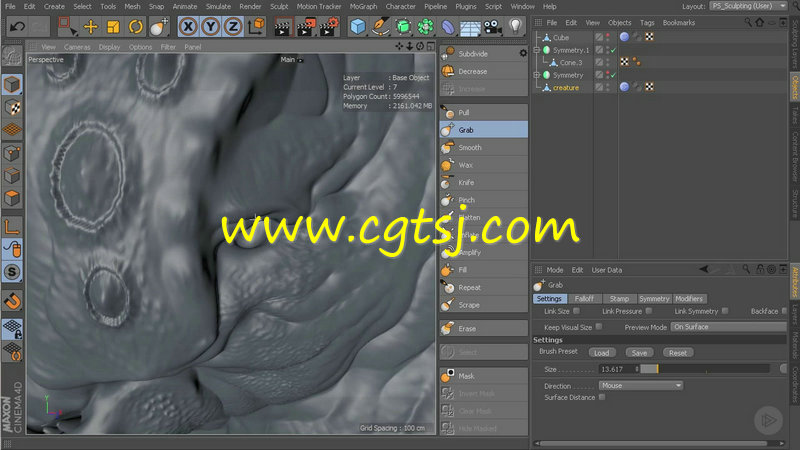Toggle the X axis lock
The height and width of the screenshot is (450, 800).
click(188, 27)
